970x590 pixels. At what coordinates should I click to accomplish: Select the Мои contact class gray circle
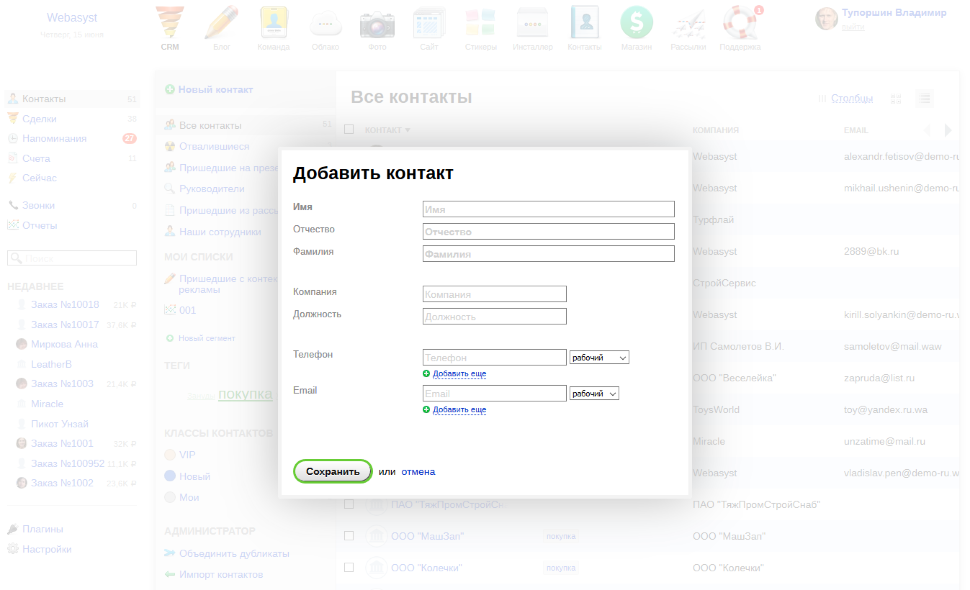pyautogui.click(x=170, y=497)
